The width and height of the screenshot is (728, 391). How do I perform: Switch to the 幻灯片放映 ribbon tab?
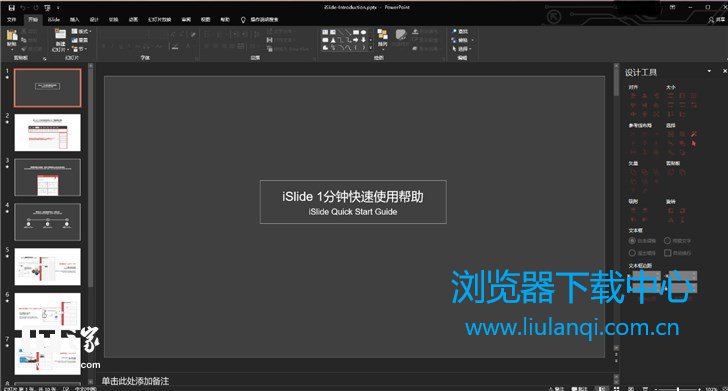tap(160, 20)
